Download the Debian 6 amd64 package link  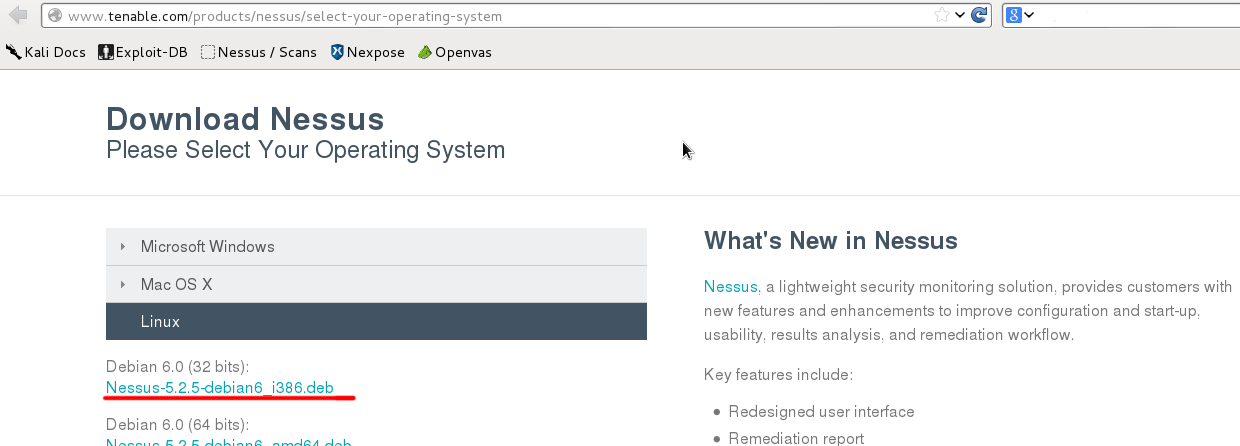(x=229, y=442)
